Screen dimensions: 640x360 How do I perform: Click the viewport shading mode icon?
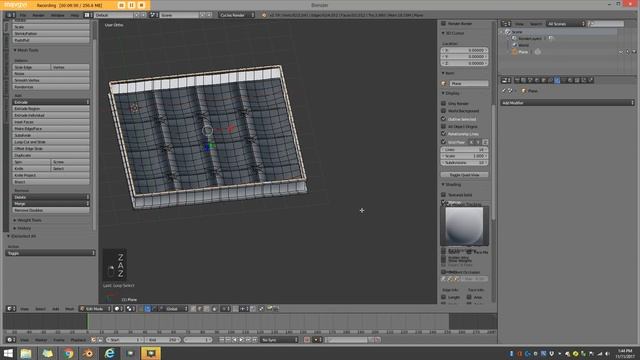point(118,309)
